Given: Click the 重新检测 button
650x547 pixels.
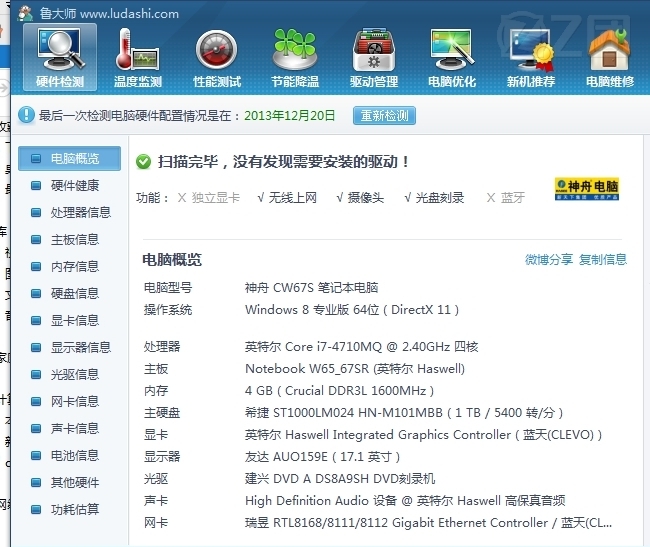Looking at the screenshot, I should (x=384, y=115).
